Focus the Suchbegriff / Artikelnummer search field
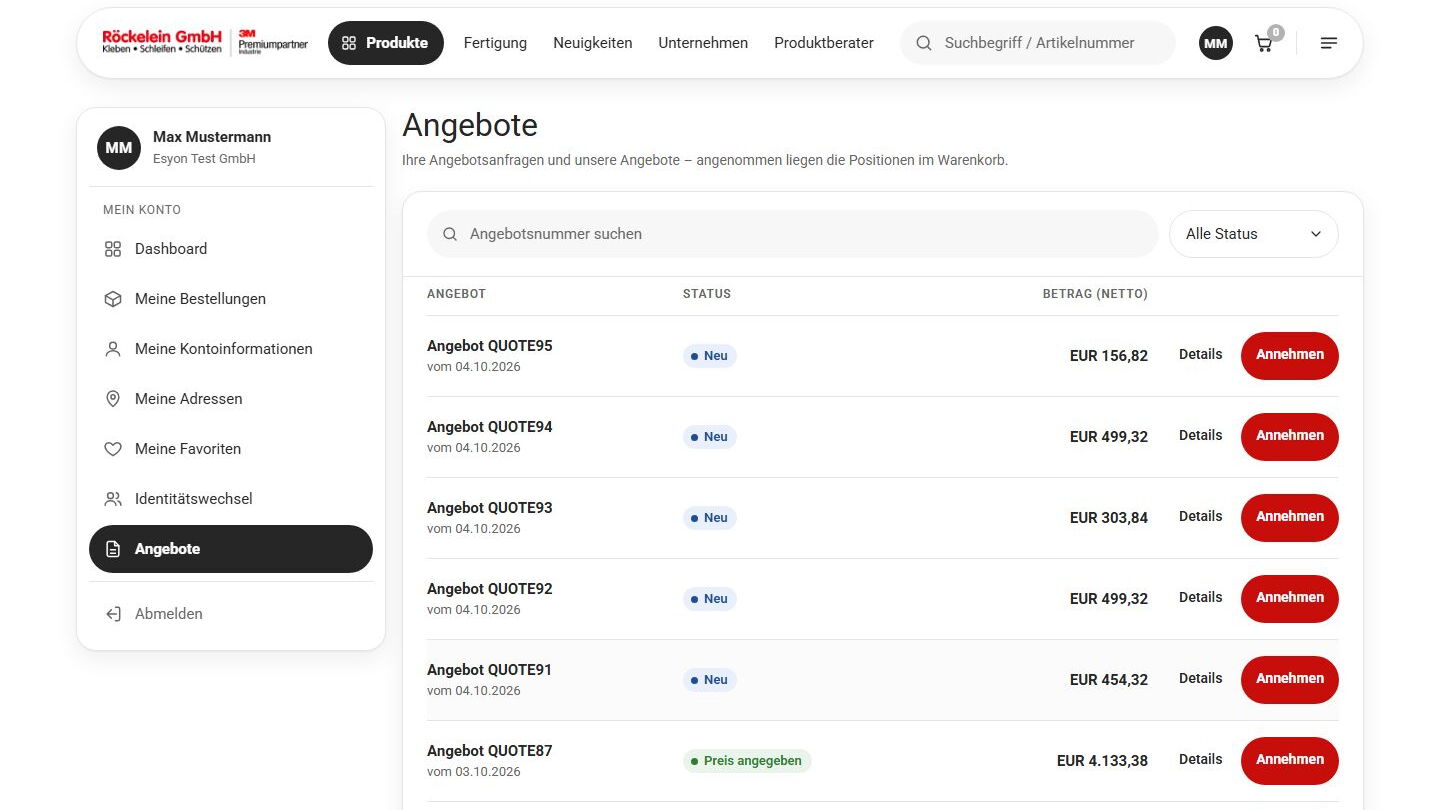This screenshot has width=1440, height=810. tap(1038, 43)
